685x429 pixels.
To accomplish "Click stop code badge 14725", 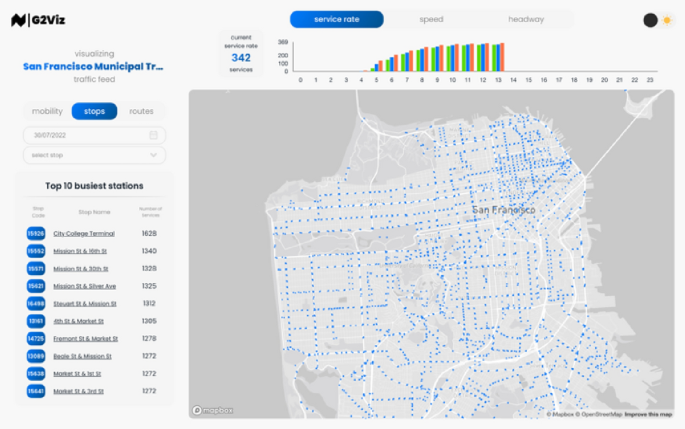I will click(x=36, y=338).
